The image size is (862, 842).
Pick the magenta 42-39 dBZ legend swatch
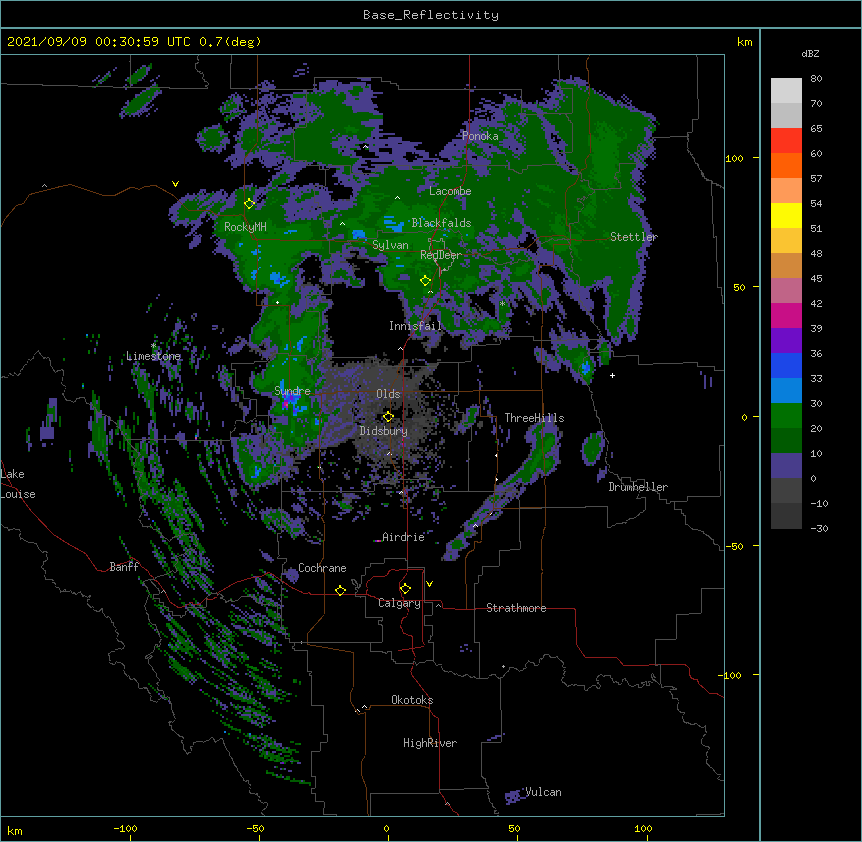click(x=786, y=315)
